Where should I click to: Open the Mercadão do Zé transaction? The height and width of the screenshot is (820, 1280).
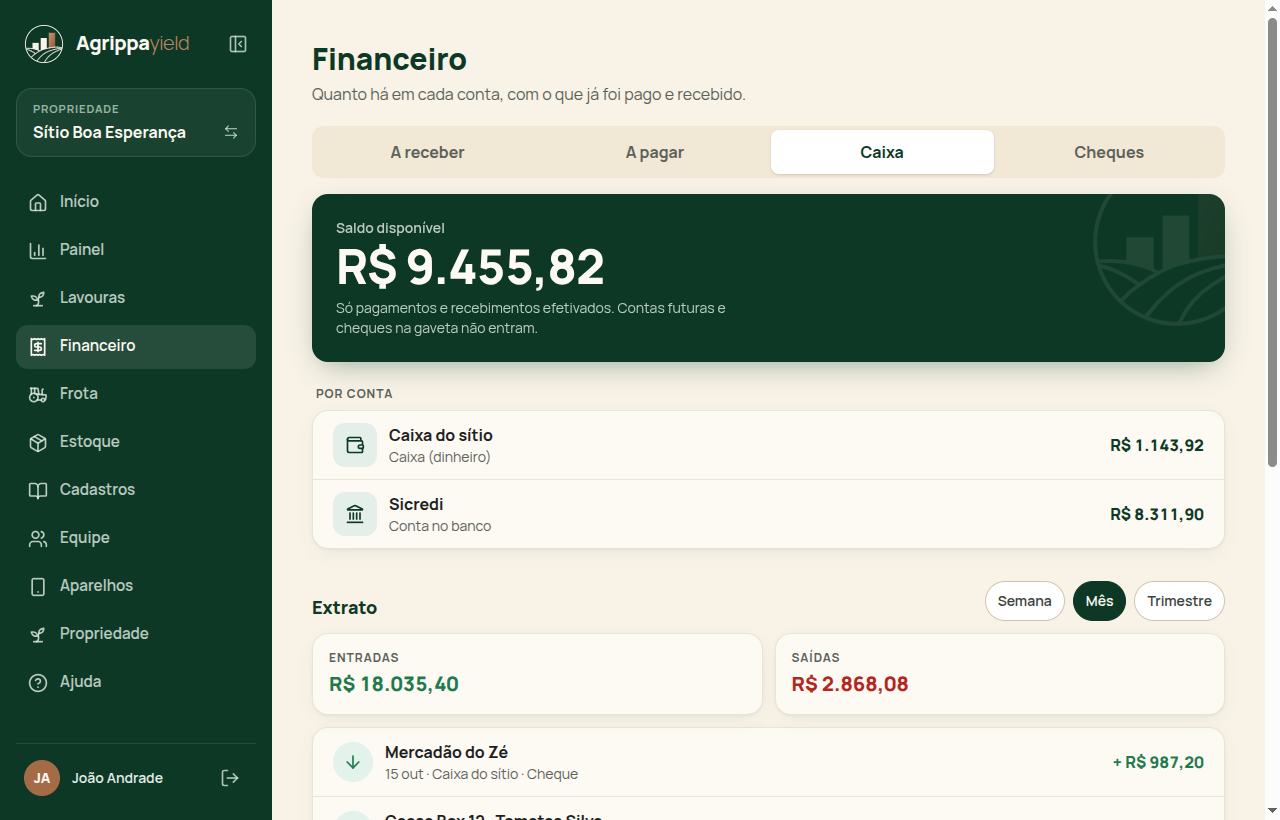click(768, 762)
